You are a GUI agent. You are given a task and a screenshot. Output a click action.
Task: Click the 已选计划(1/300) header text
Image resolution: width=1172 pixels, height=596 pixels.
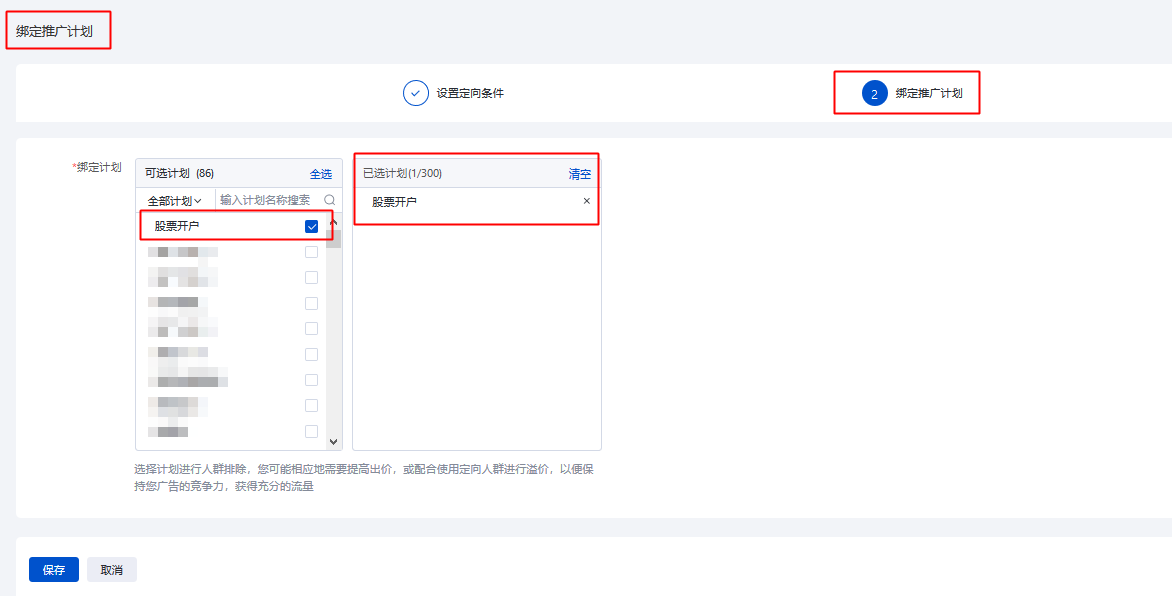[x=402, y=173]
